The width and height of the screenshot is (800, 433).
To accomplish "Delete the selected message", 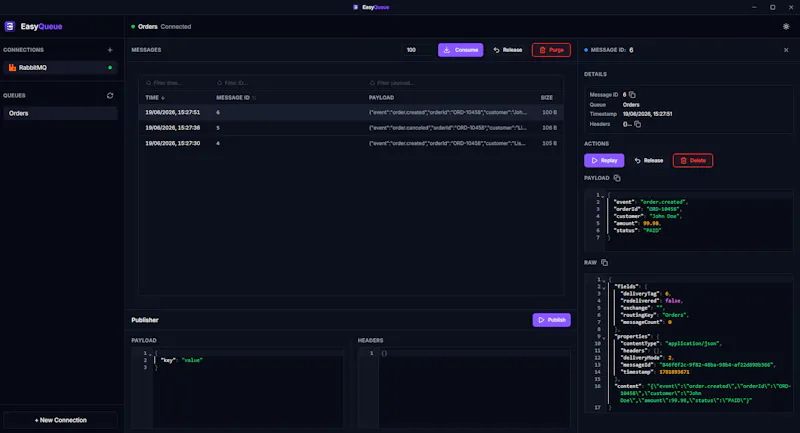I will (693, 160).
